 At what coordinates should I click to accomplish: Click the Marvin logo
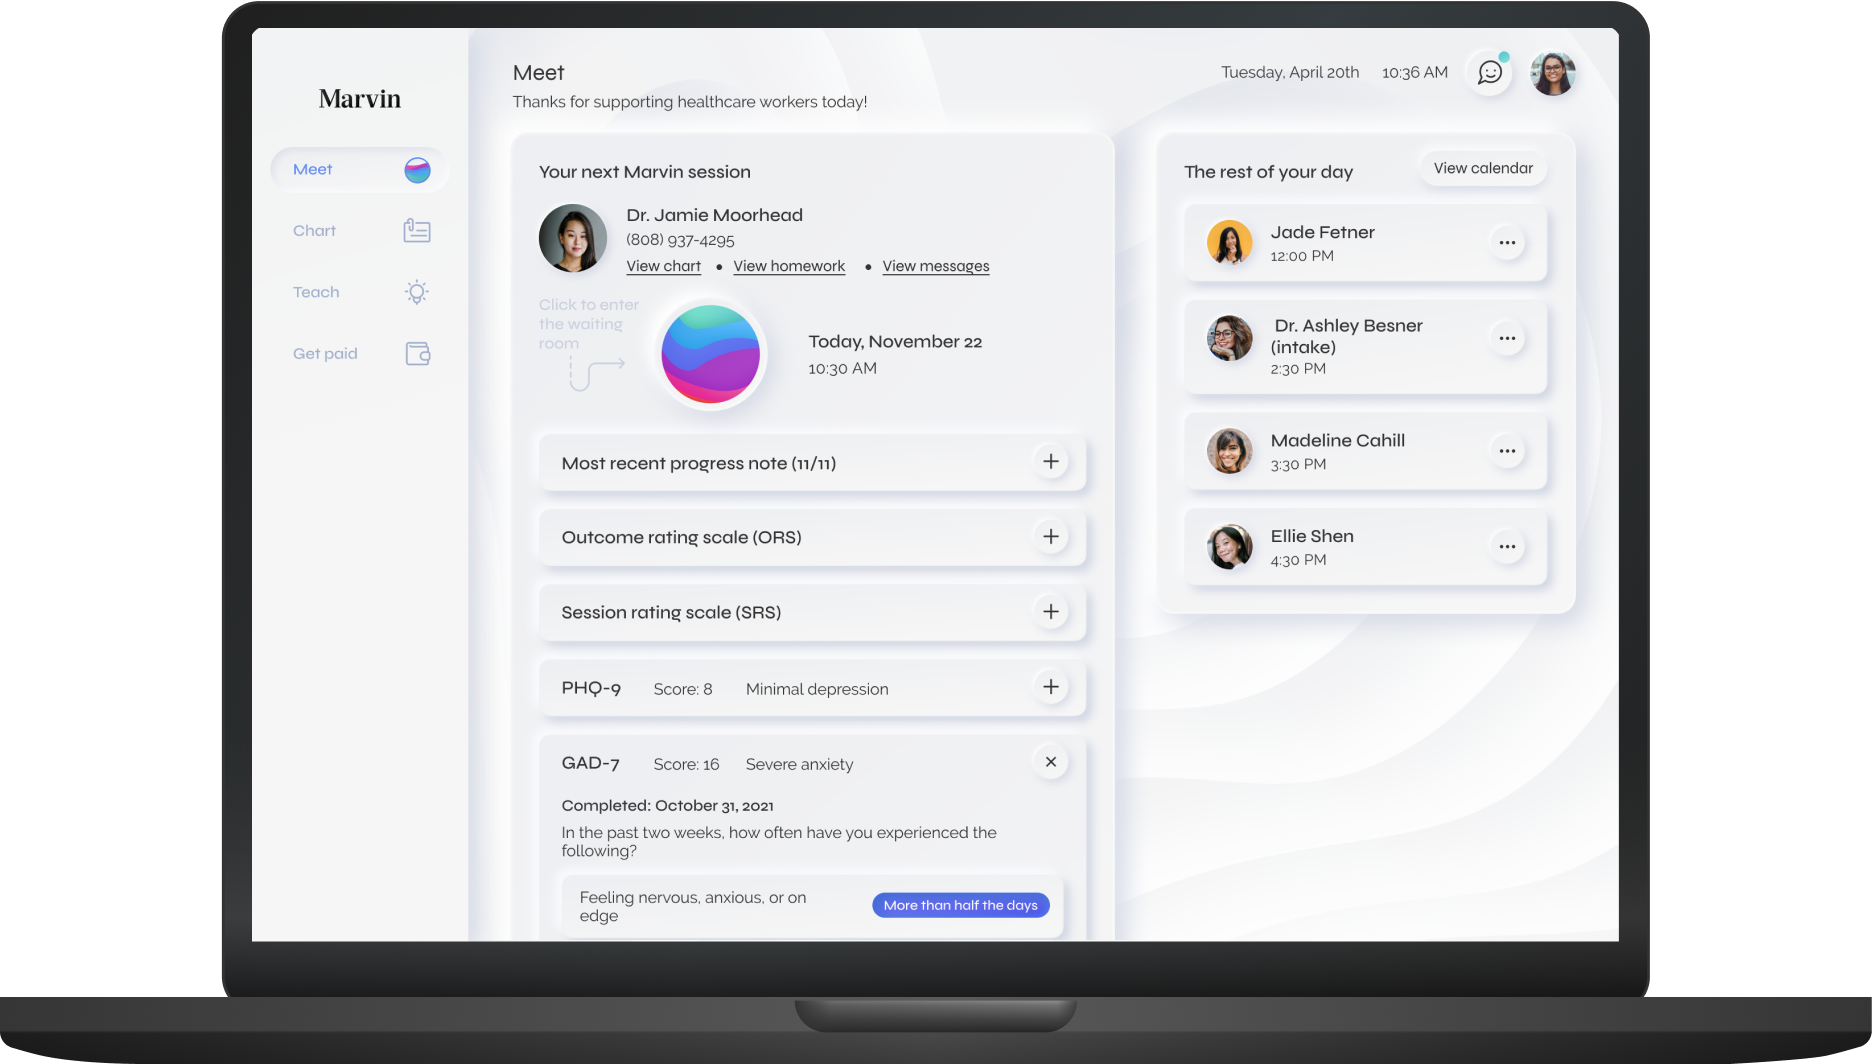click(360, 99)
